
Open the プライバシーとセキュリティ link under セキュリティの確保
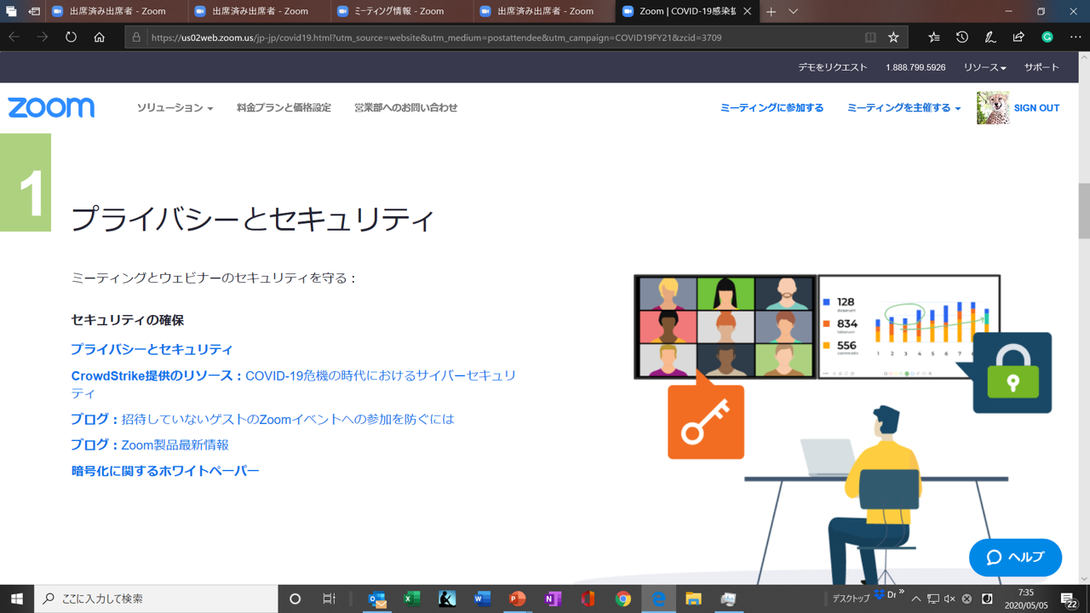click(152, 349)
